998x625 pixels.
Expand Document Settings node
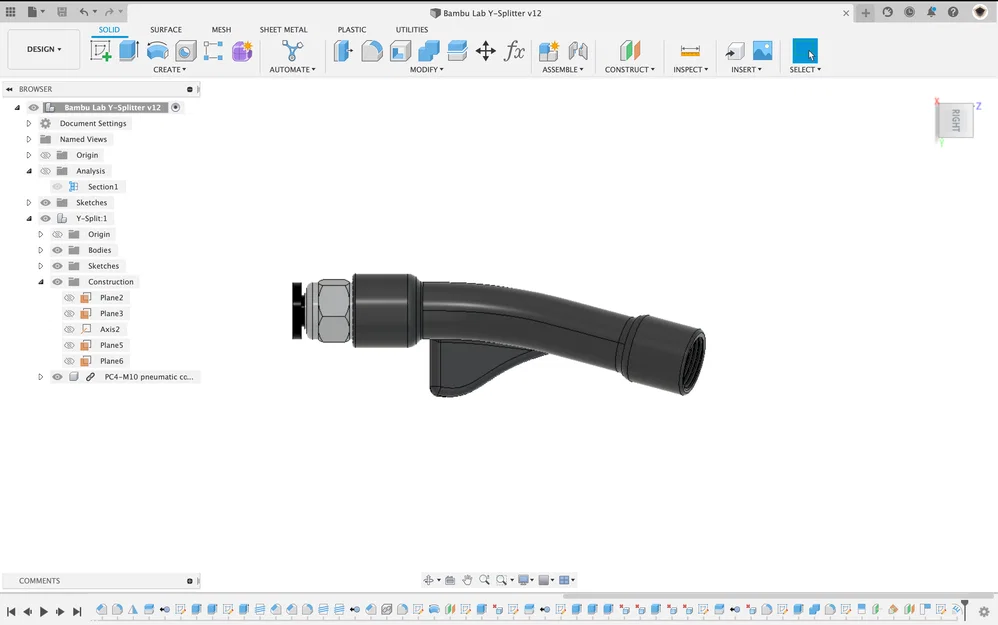pos(29,123)
